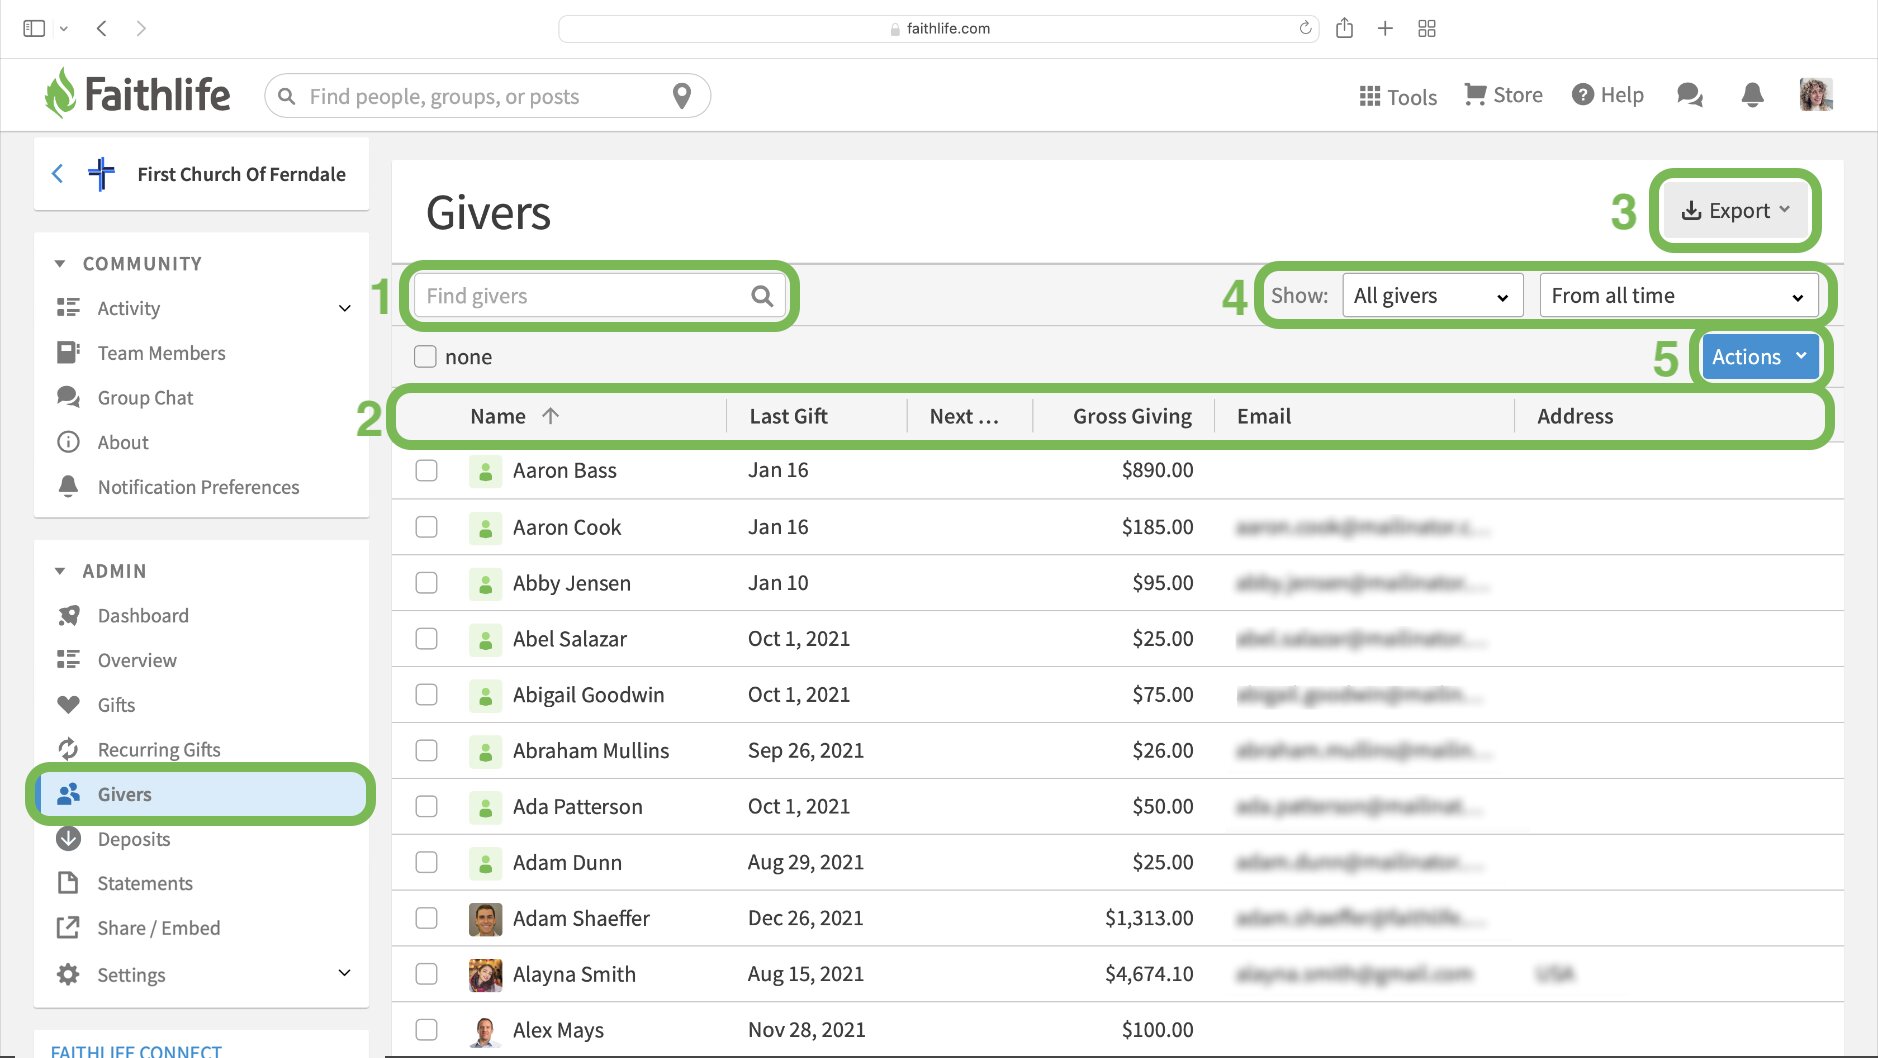The height and width of the screenshot is (1058, 1878).
Task: Check the box for Aaron Cook
Action: (427, 527)
